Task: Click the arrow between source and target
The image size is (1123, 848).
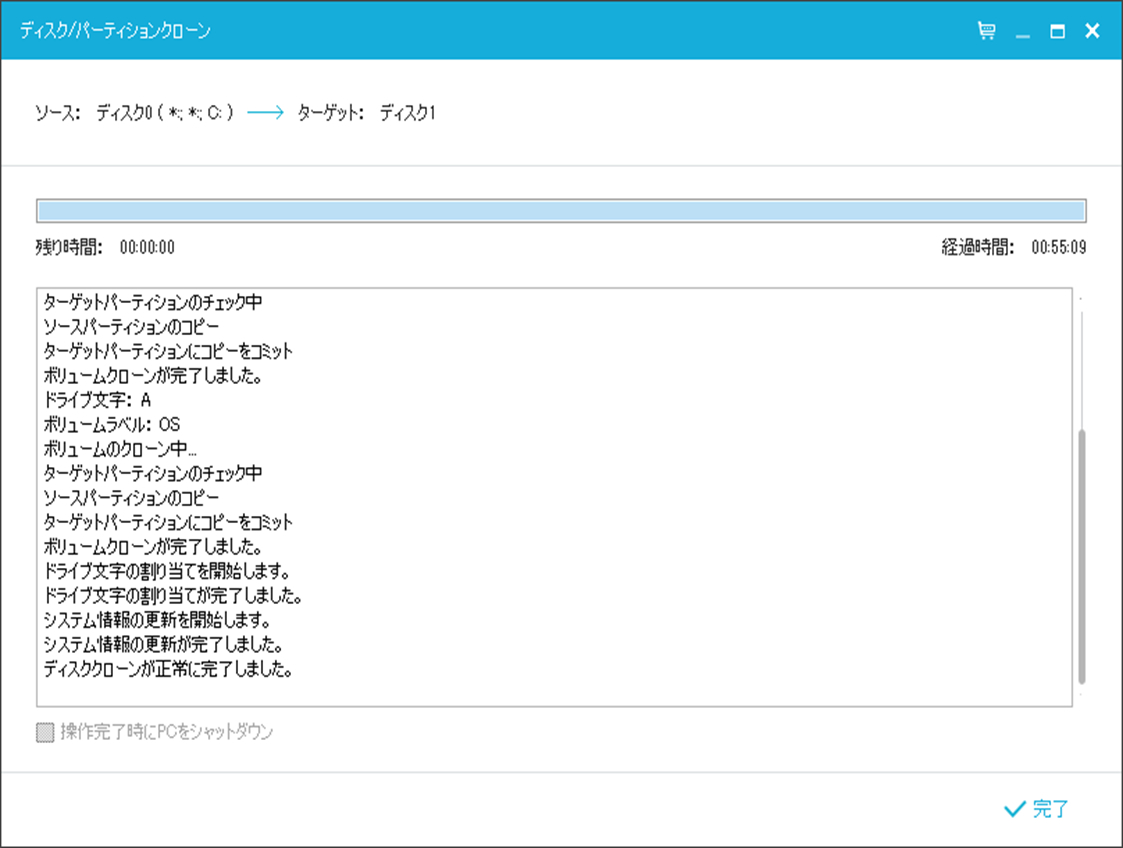Action: click(265, 112)
